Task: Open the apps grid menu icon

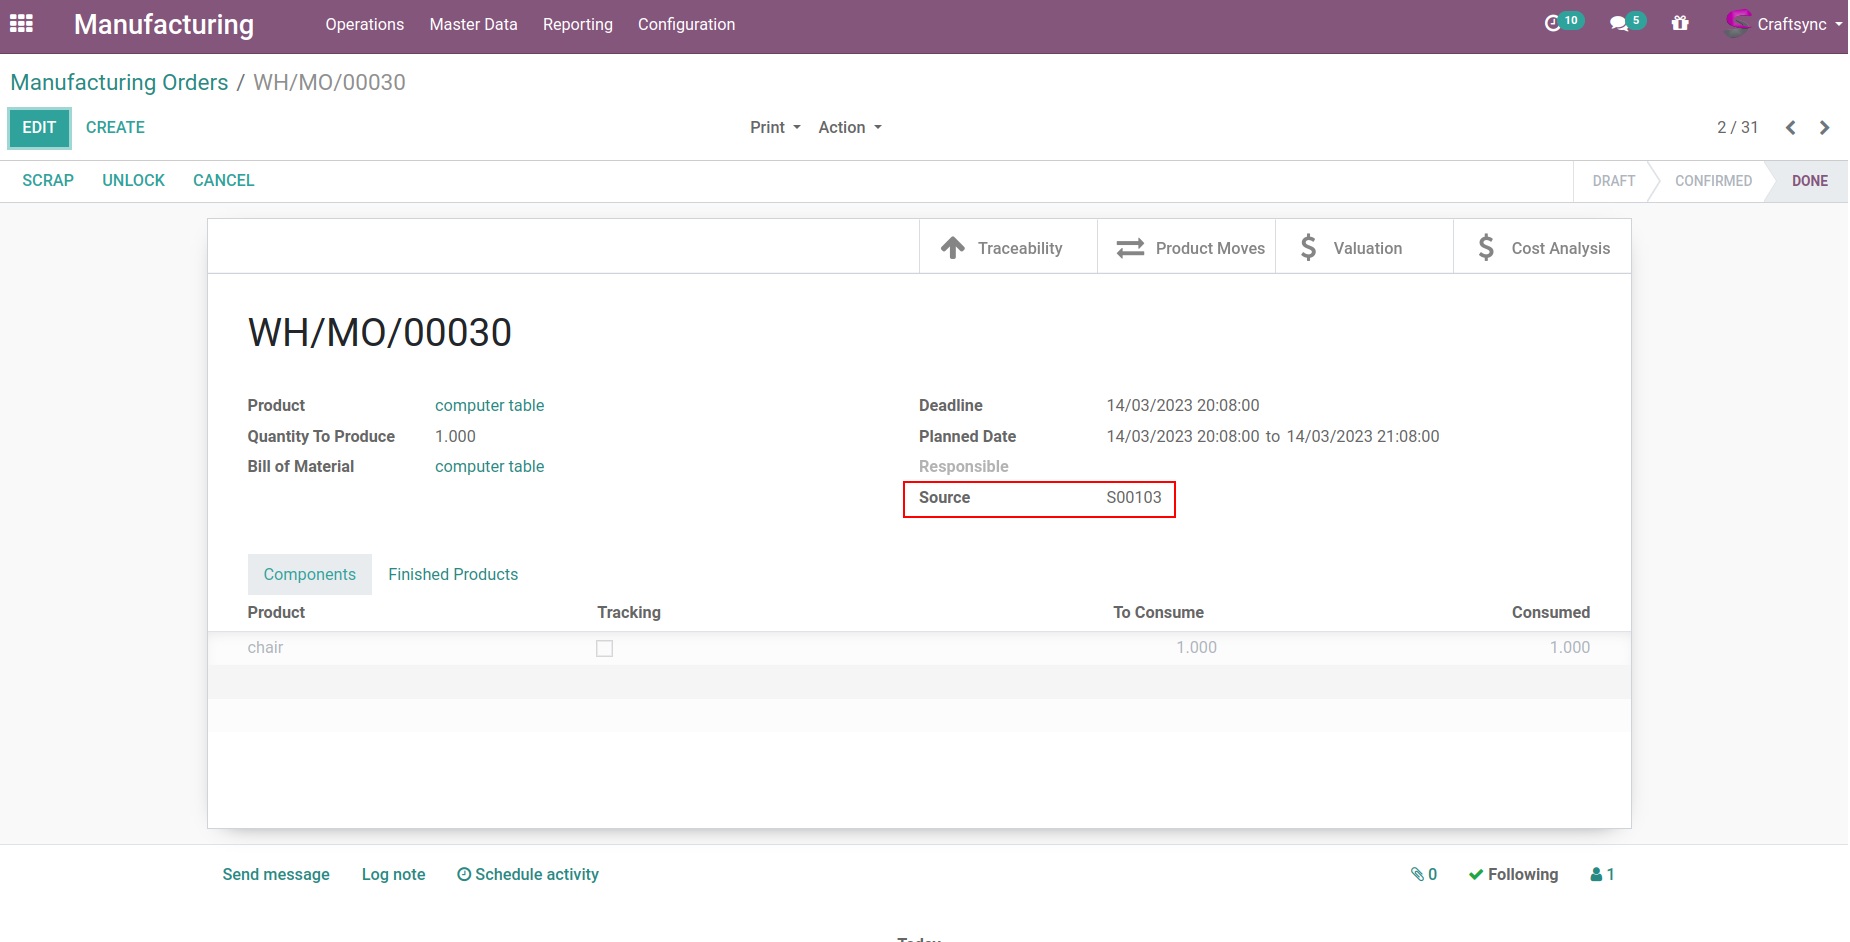Action: (x=21, y=23)
